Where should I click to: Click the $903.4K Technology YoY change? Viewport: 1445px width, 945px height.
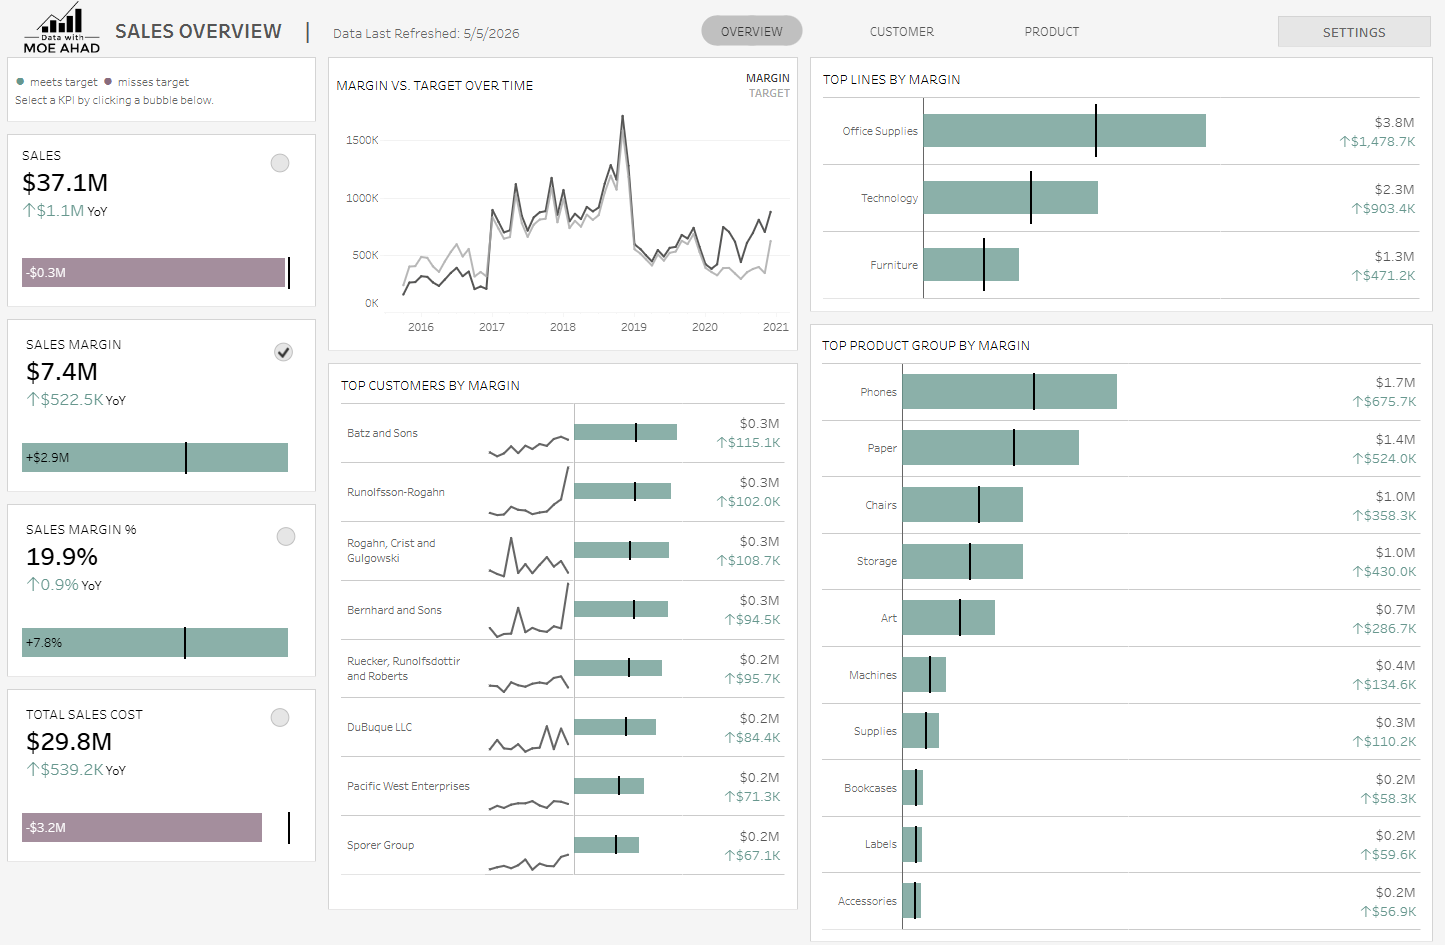1383,209
